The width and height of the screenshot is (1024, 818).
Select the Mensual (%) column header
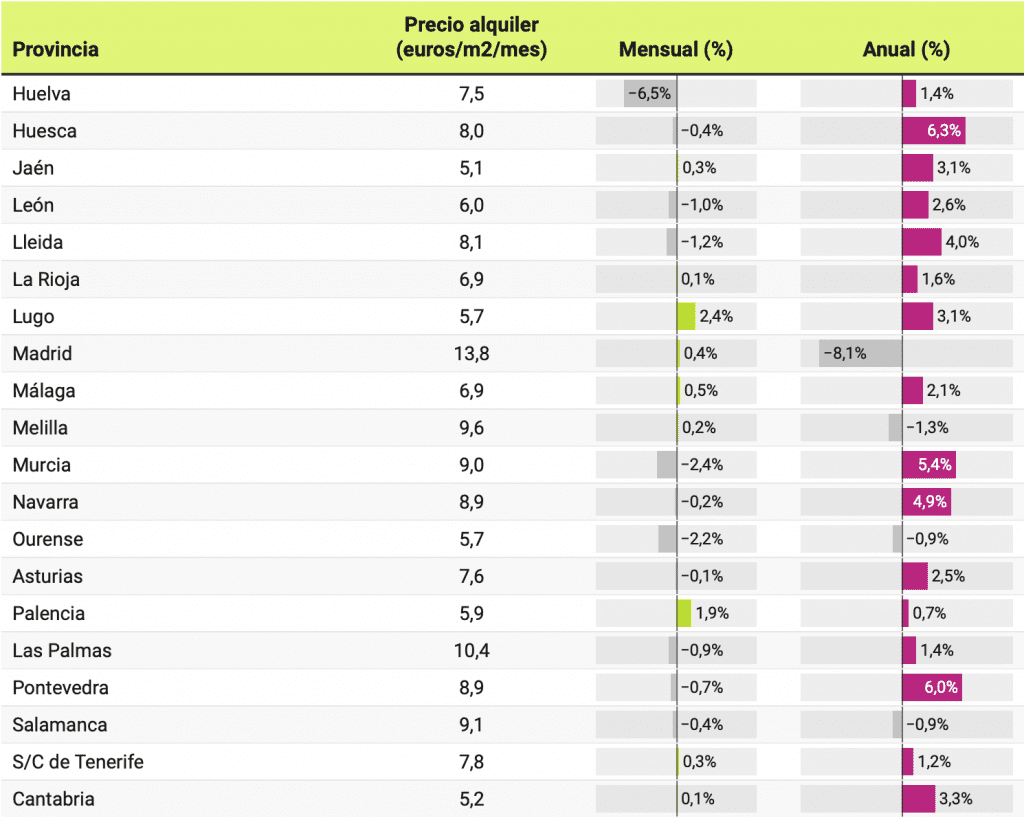pyautogui.click(x=676, y=49)
